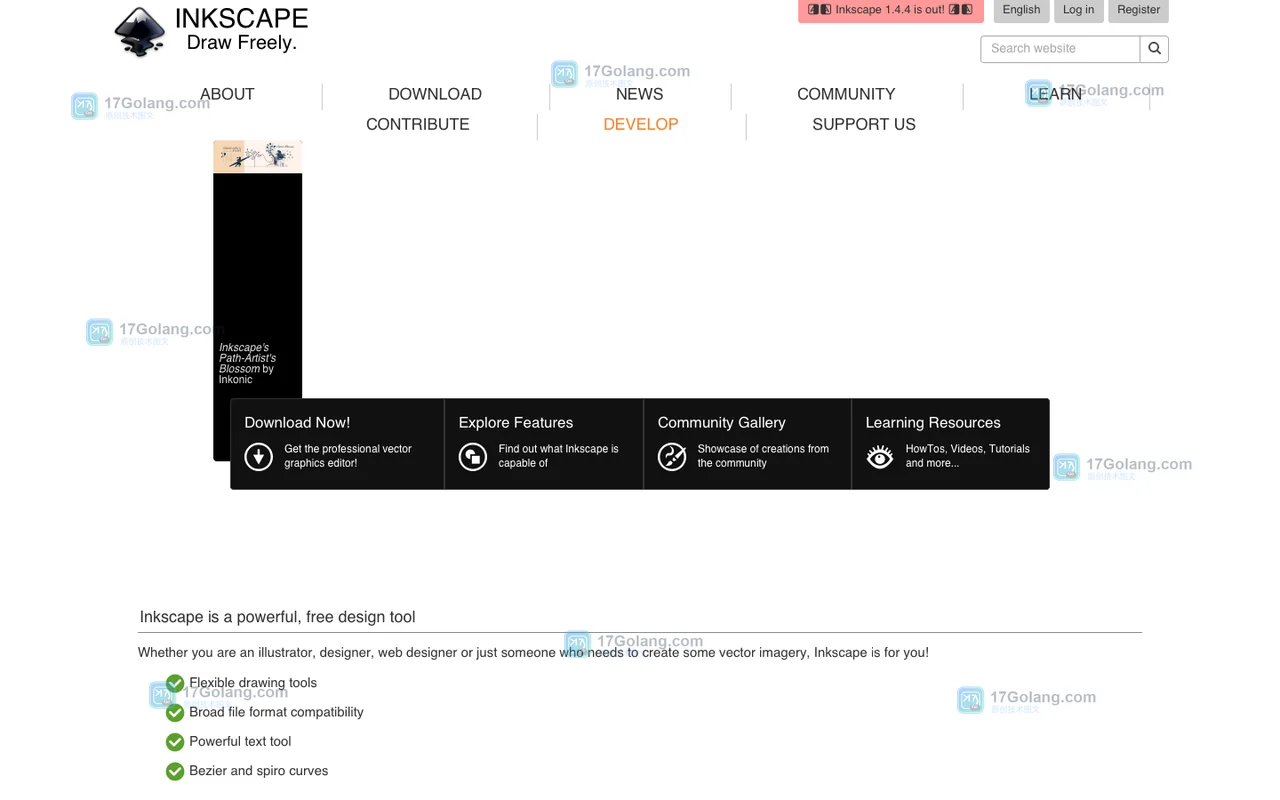Click the Inkscape mountain logo
Image resolution: width=1280 pixels, height=800 pixels.
coord(139,32)
